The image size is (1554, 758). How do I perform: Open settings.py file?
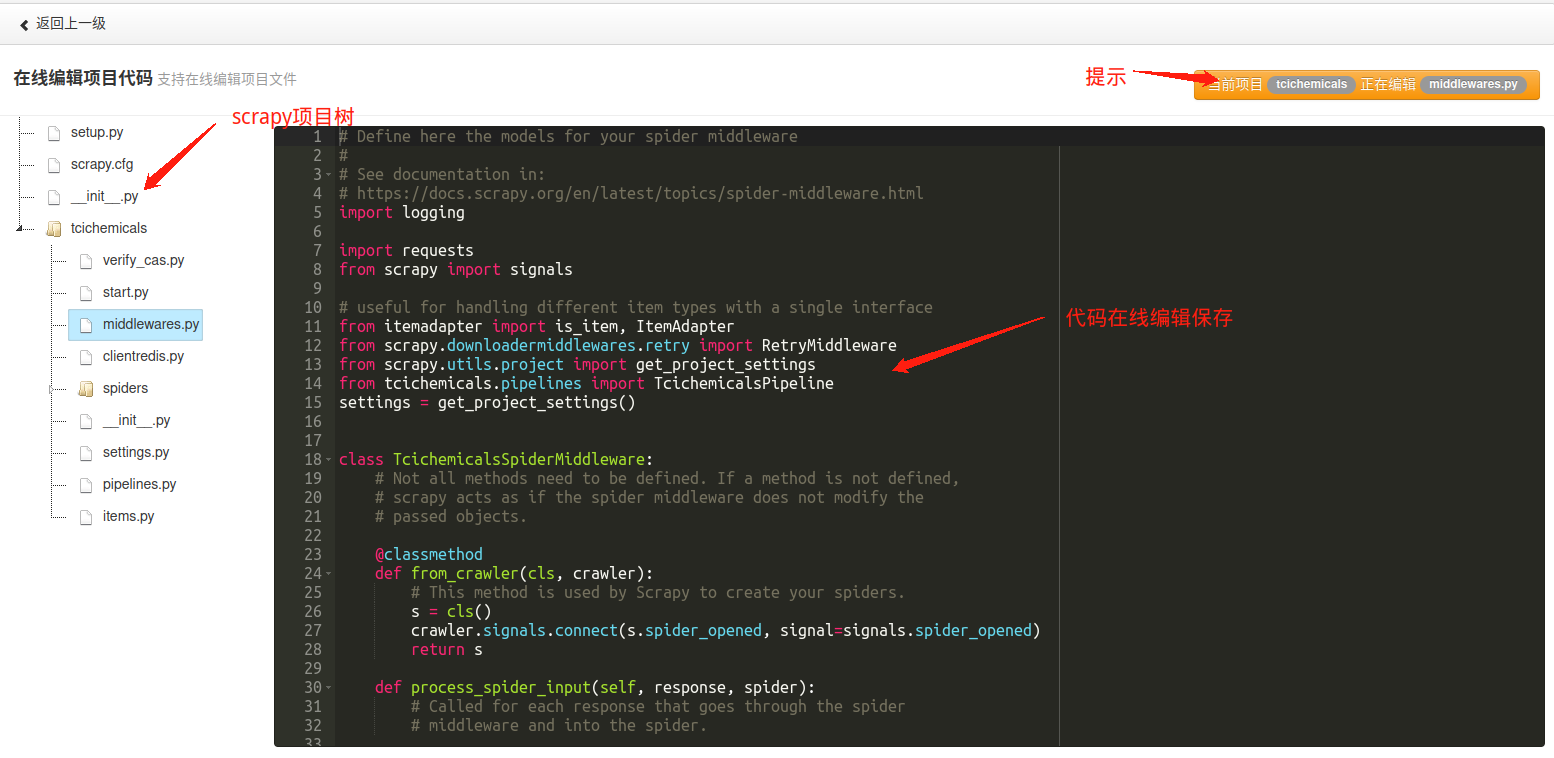pos(136,452)
